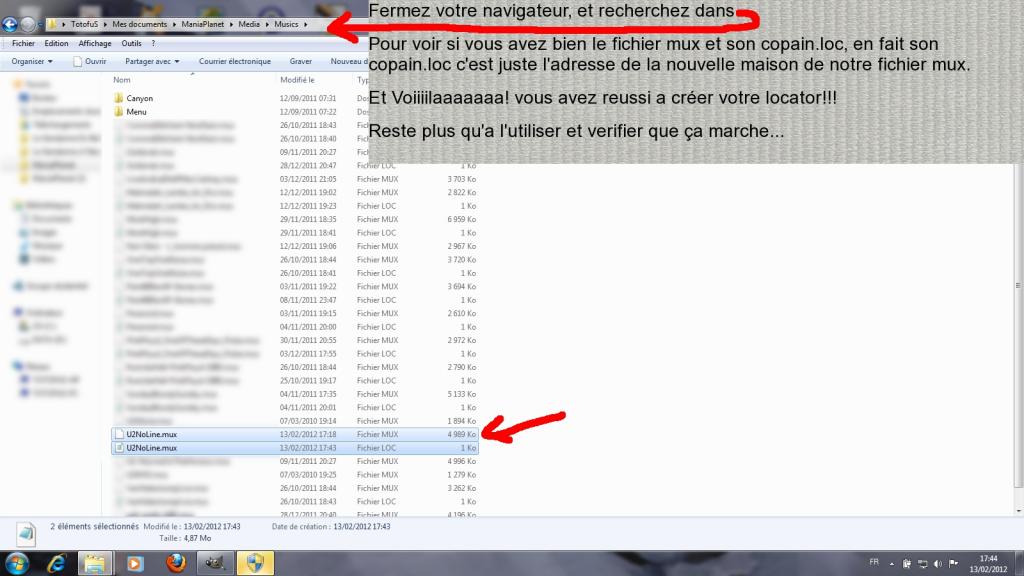This screenshot has width=1024, height=576.
Task: Click the FR language indicator
Action: (x=874, y=562)
